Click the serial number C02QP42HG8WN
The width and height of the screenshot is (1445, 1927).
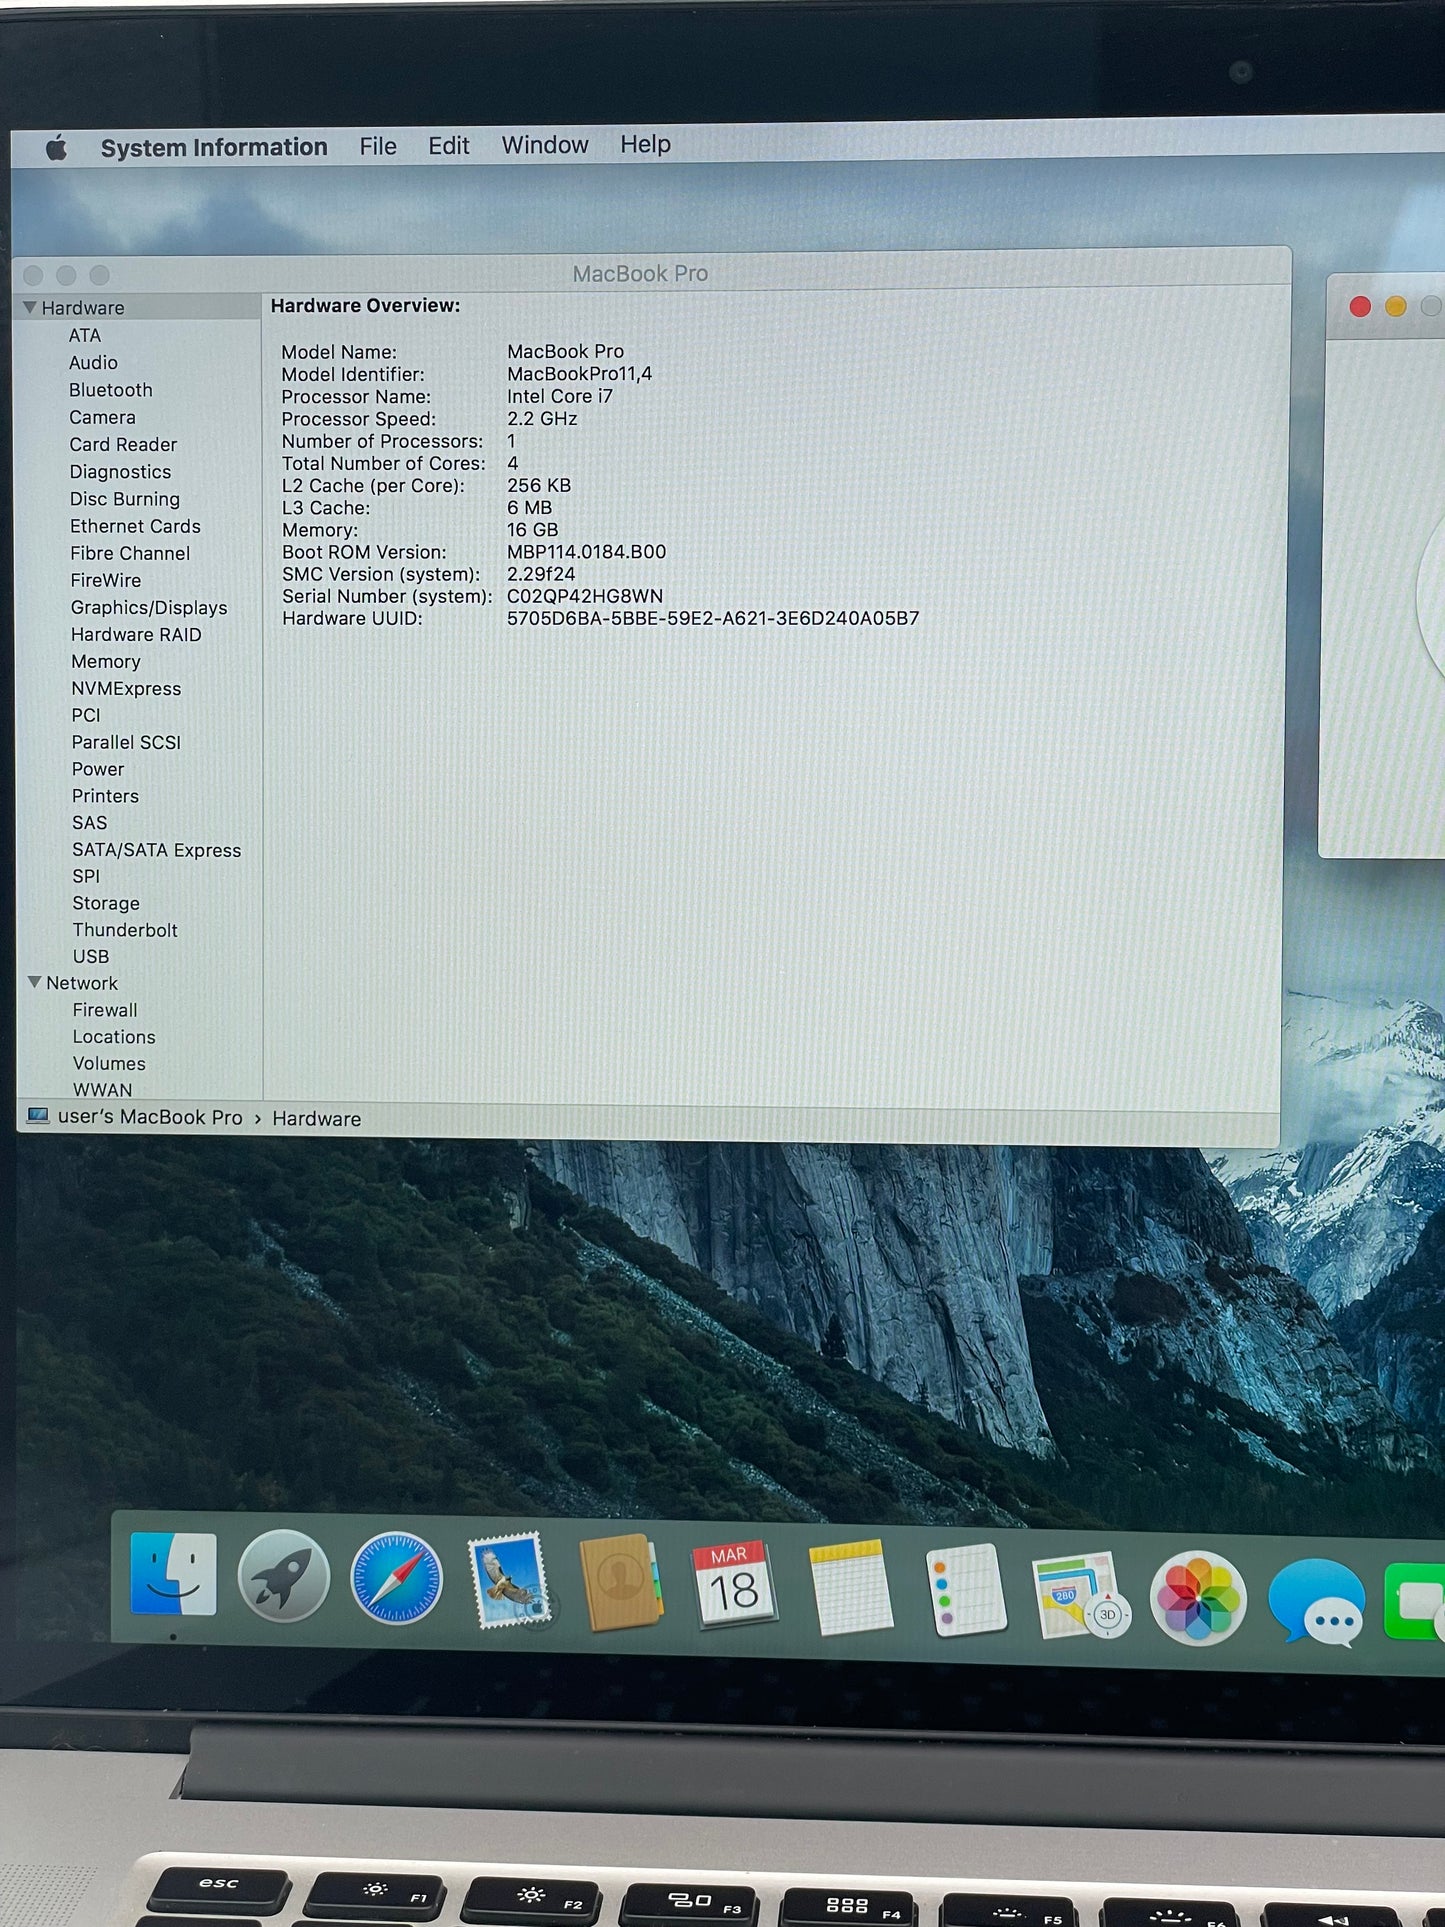(x=585, y=596)
